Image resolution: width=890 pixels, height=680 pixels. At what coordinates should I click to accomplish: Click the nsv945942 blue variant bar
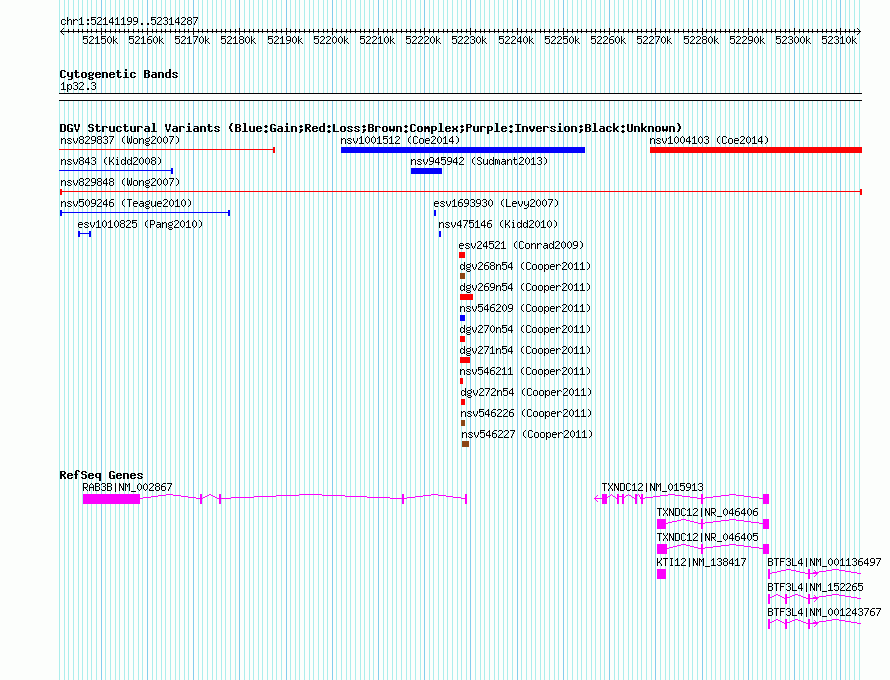(426, 171)
